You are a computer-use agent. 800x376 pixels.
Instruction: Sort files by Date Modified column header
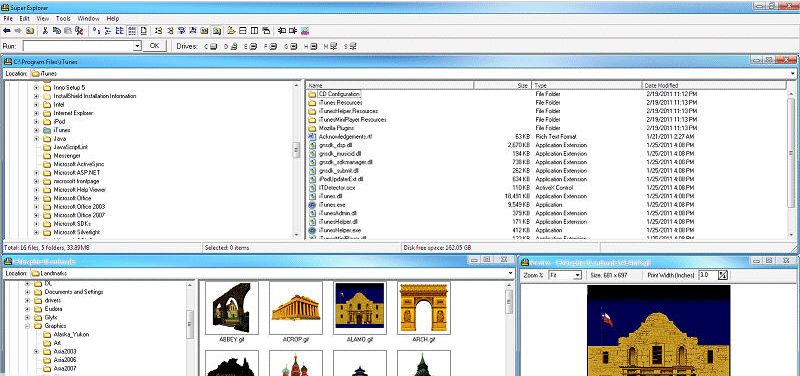(x=714, y=86)
